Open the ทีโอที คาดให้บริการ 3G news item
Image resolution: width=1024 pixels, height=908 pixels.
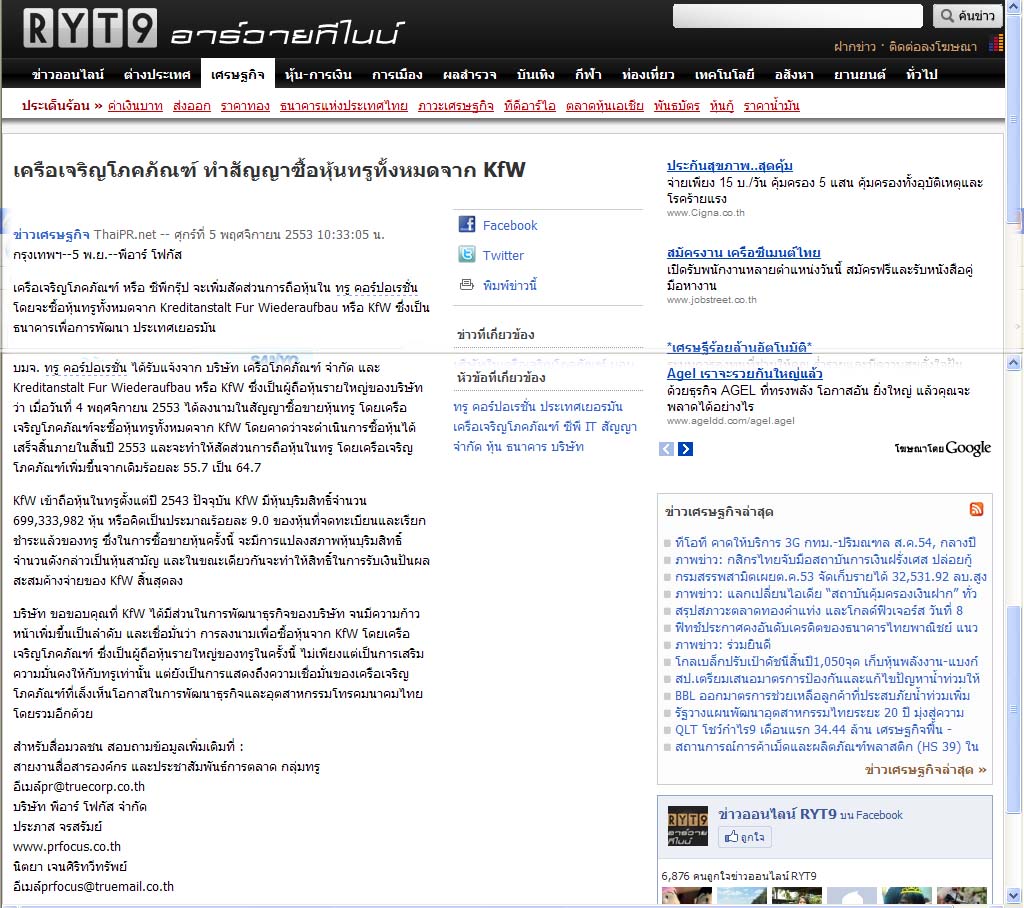coord(825,542)
